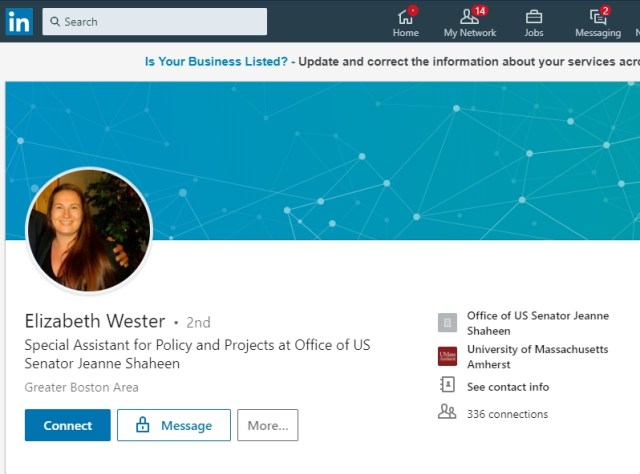View the 336 connections link
This screenshot has width=640, height=474.
[x=507, y=414]
